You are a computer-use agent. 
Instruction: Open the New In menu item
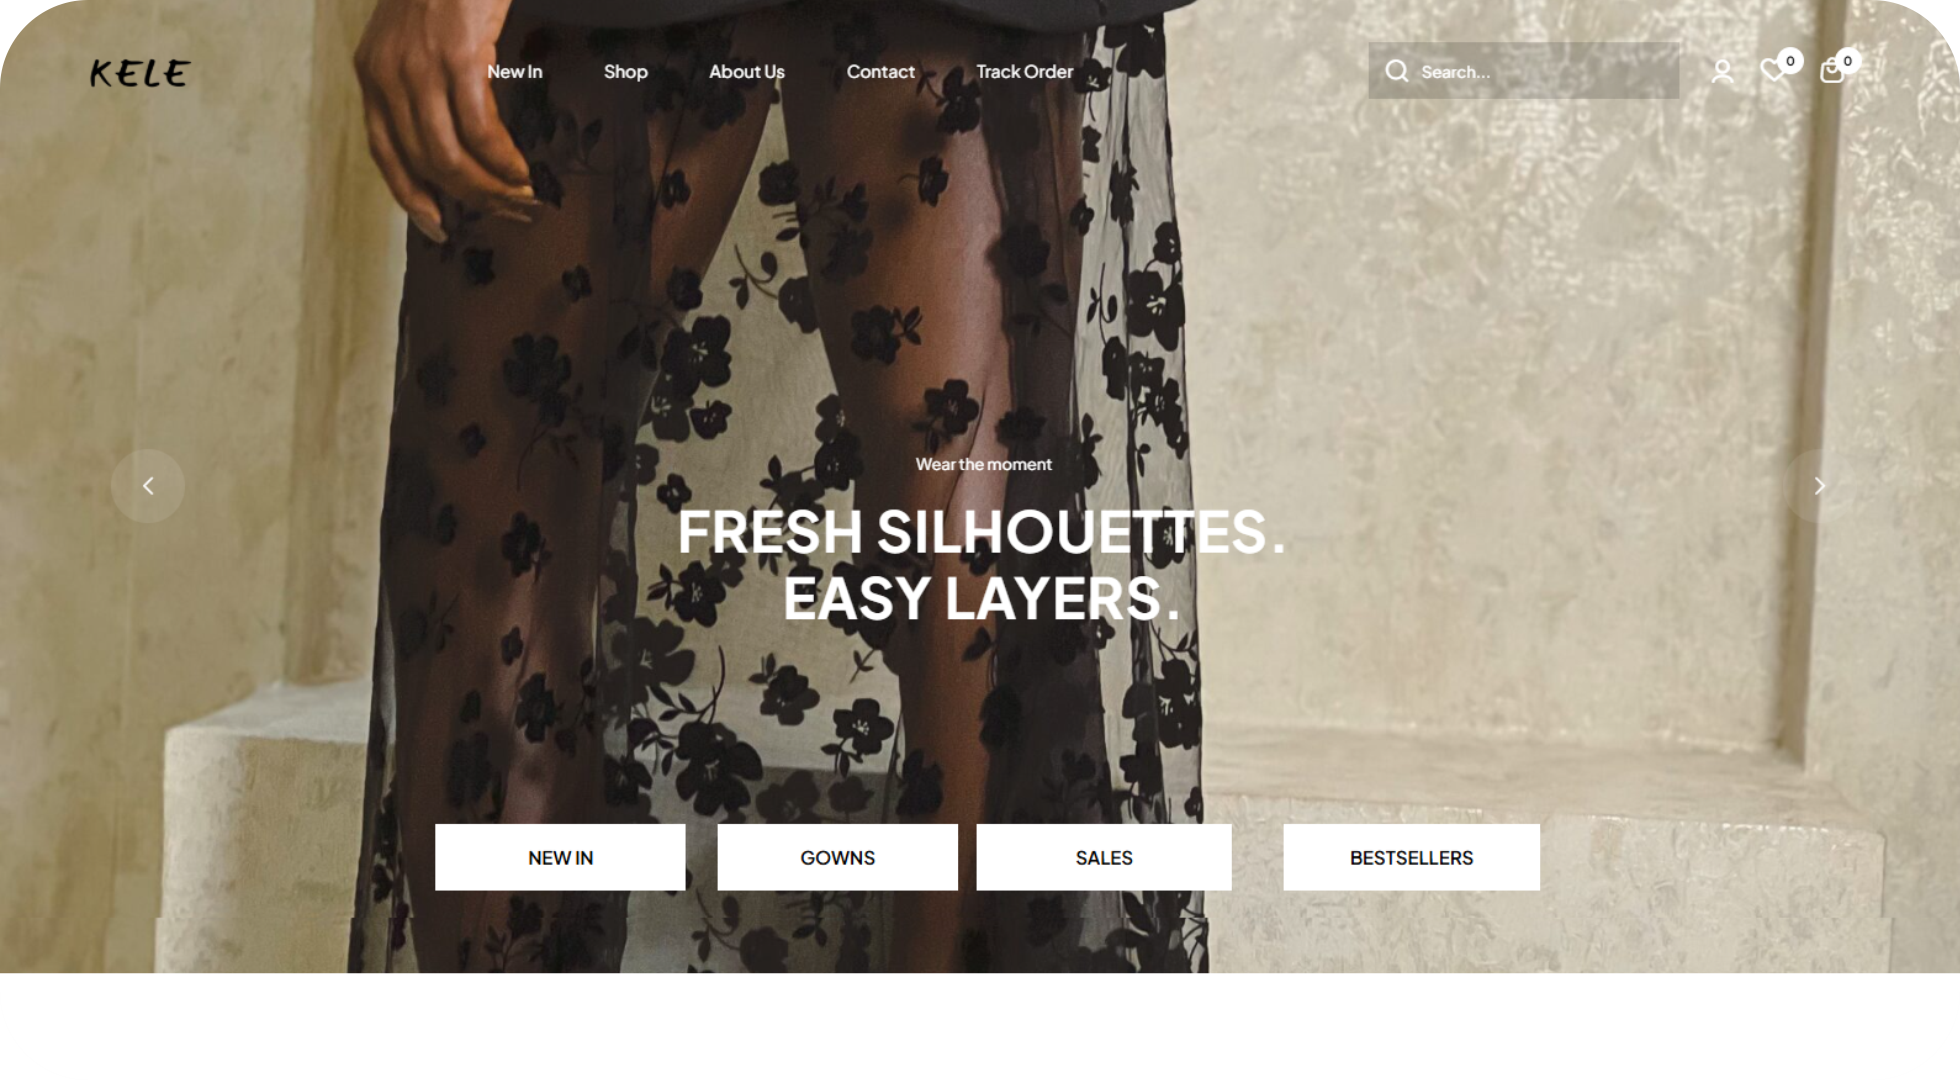point(514,72)
